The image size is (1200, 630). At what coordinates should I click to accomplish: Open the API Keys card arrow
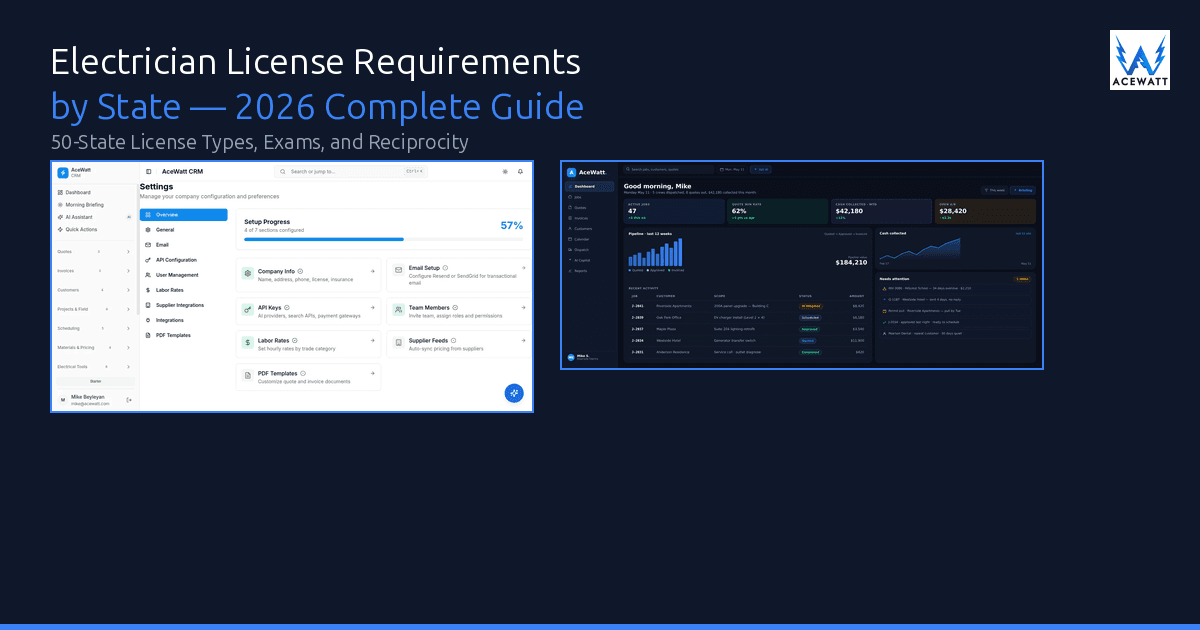click(372, 308)
